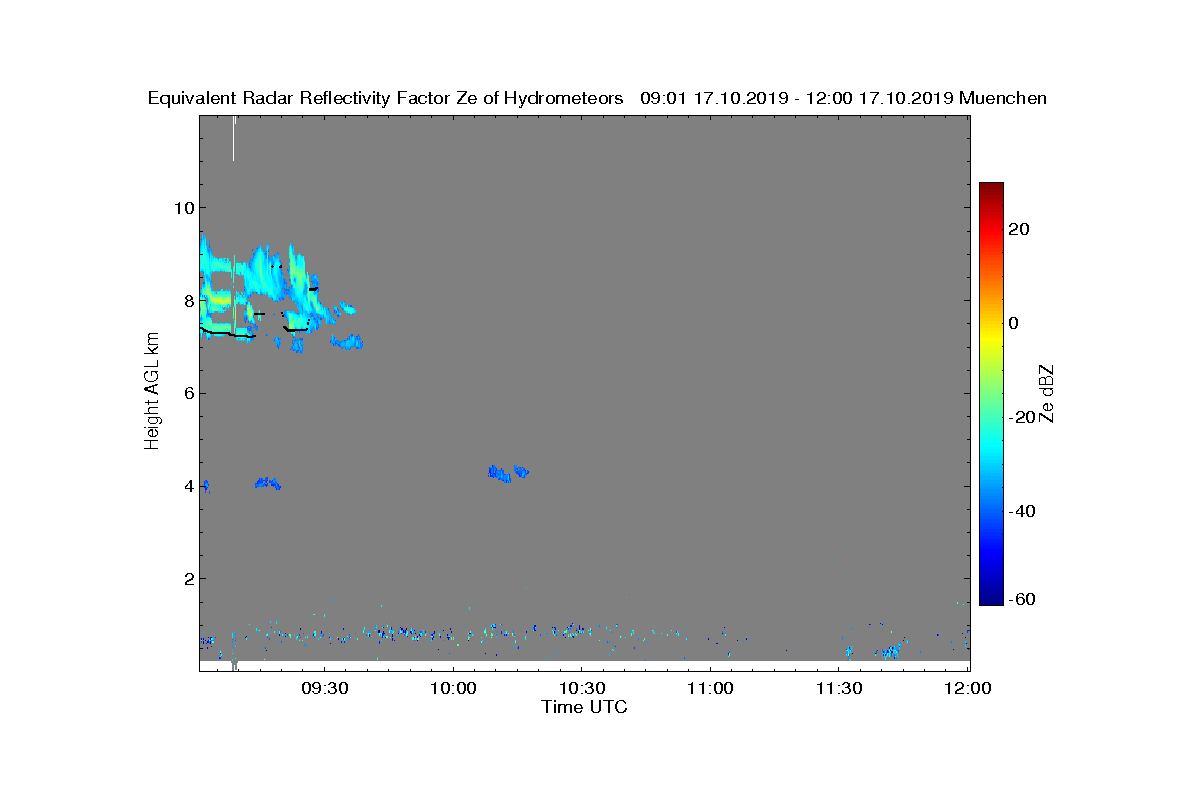
Task: Click the height tick label '8'
Action: [187, 300]
